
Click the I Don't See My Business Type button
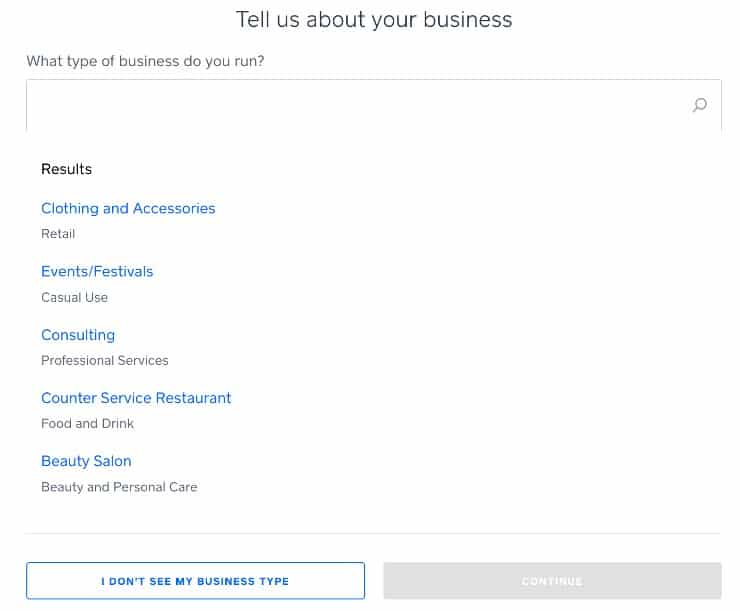pyautogui.click(x=195, y=581)
